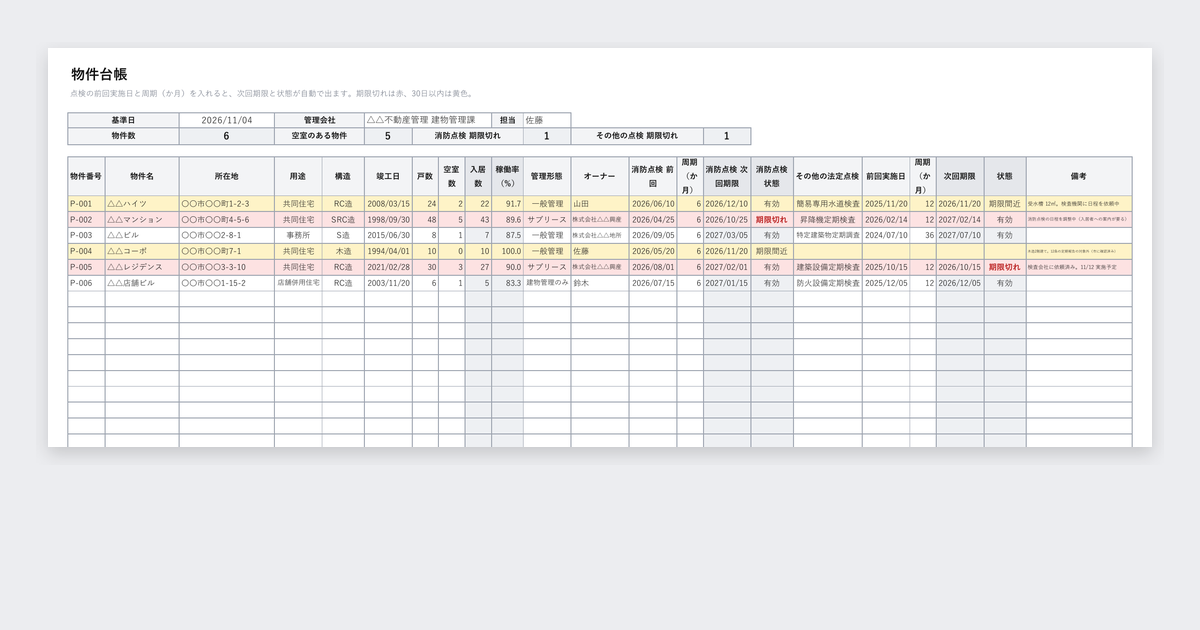Select address 〇〇市〇〇2-8-1
The height and width of the screenshot is (630, 1200).
(x=227, y=235)
